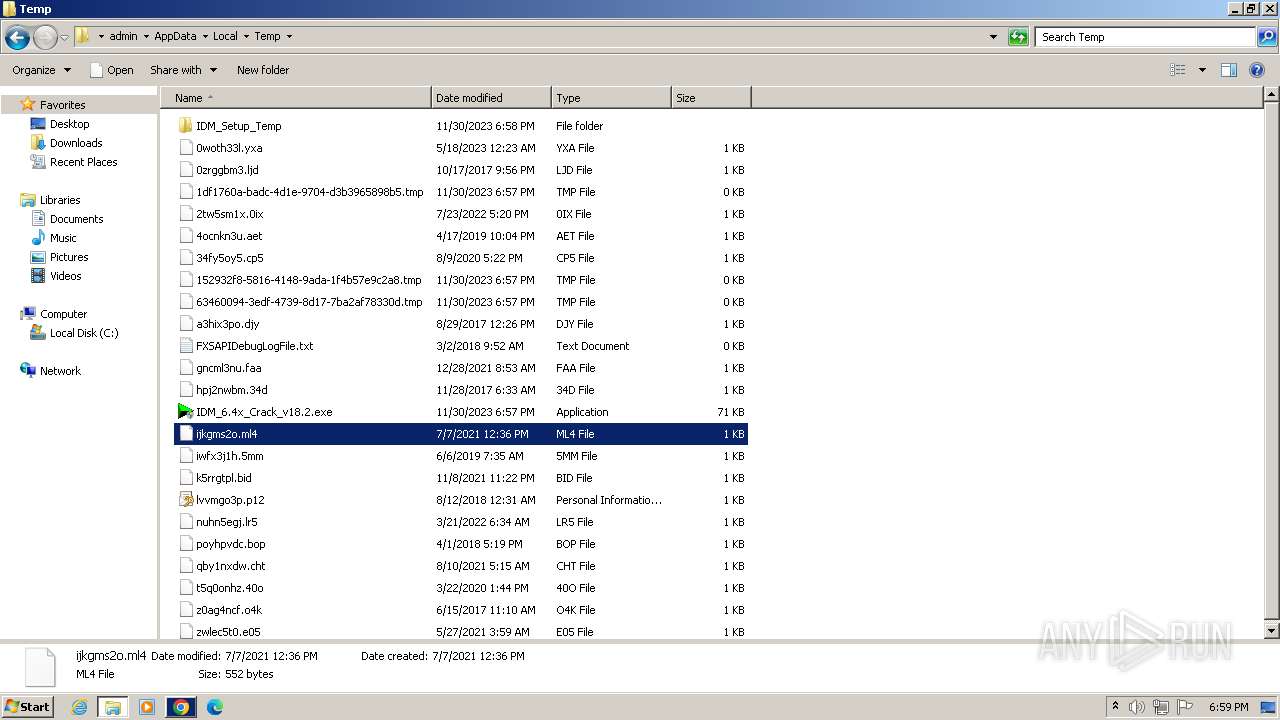Click the Forward navigation arrow
This screenshot has width=1280, height=720.
point(45,37)
